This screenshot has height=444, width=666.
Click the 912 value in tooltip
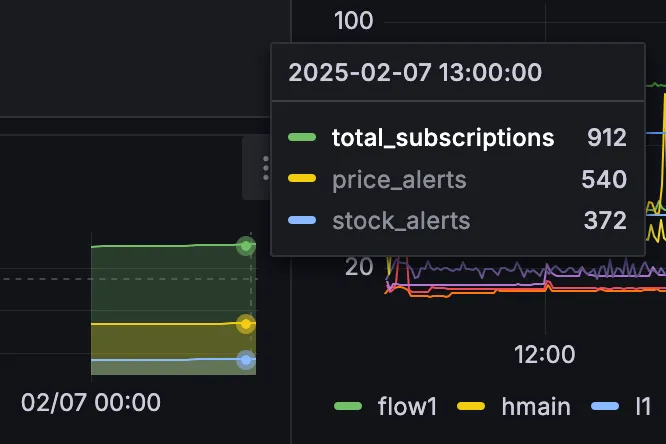tap(607, 138)
